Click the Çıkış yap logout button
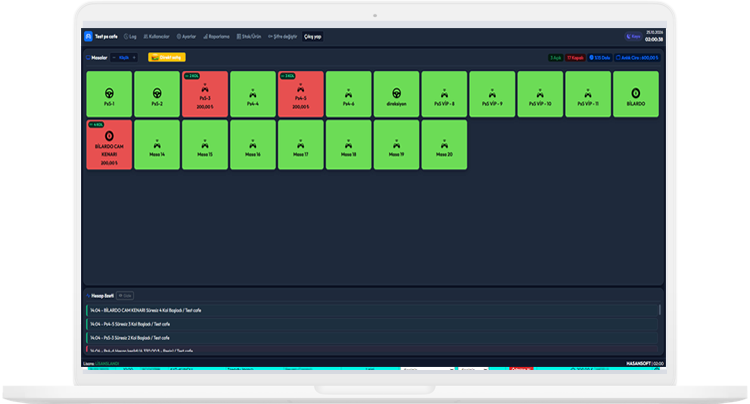 (x=312, y=36)
